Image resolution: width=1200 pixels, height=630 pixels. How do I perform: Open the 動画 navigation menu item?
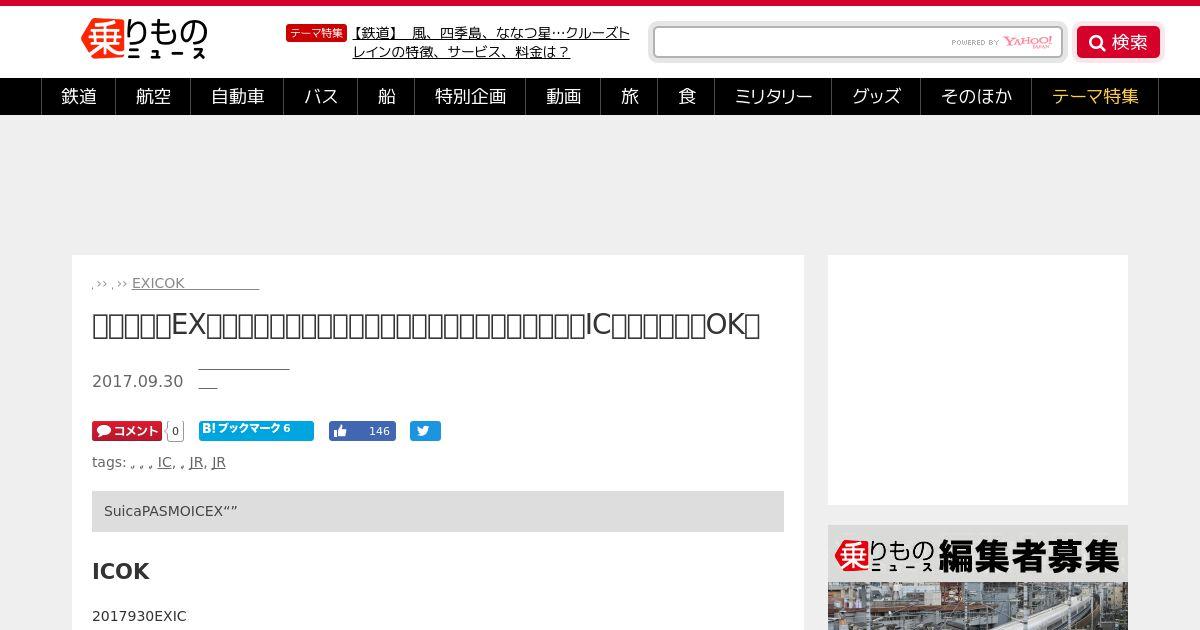[563, 96]
